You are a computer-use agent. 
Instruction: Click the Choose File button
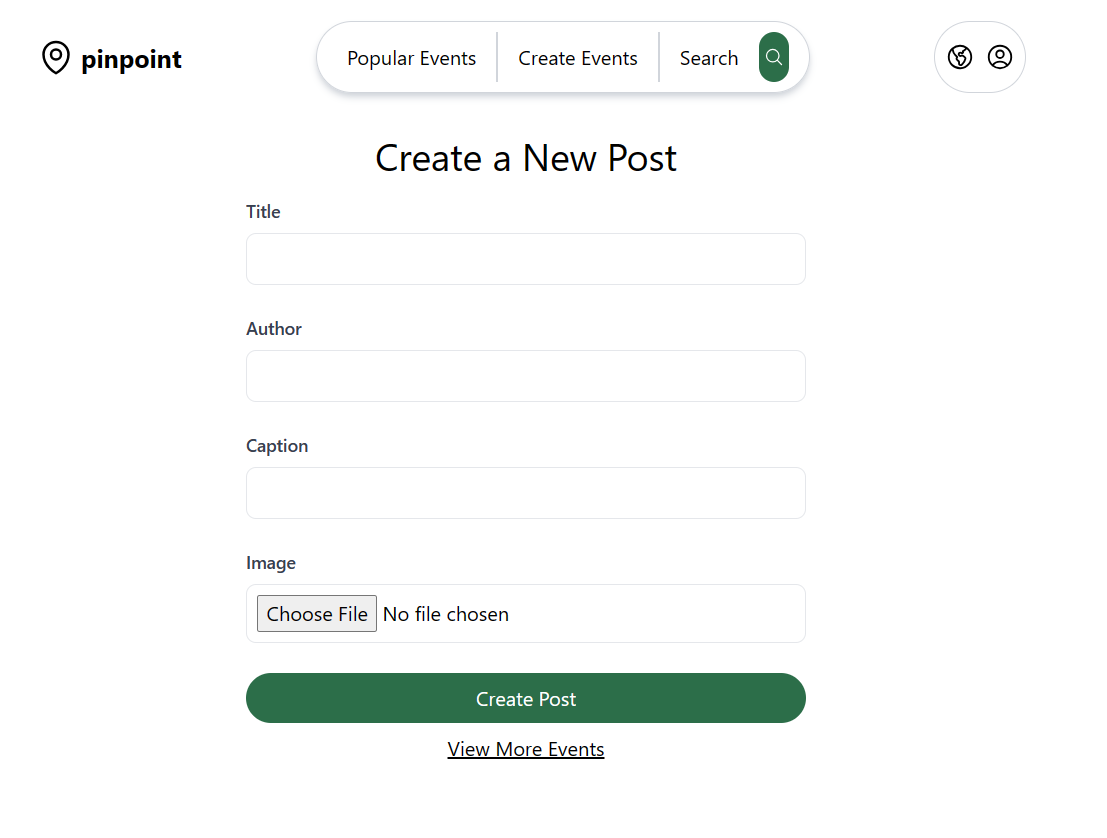coord(317,613)
